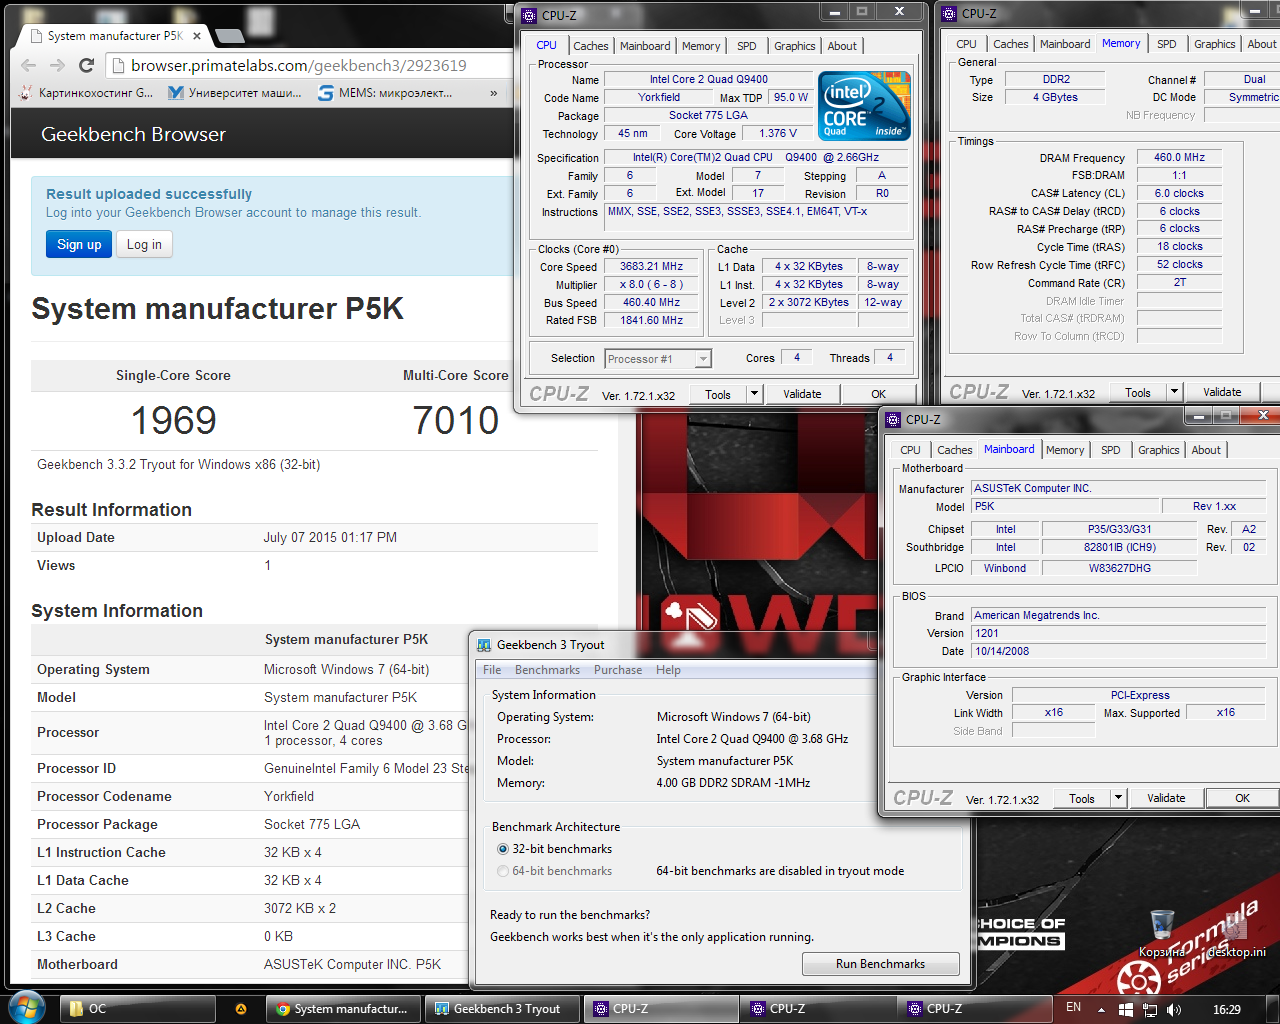This screenshot has height=1024, width=1280.
Task: Open the Университет маши bookmark
Action: 235,93
